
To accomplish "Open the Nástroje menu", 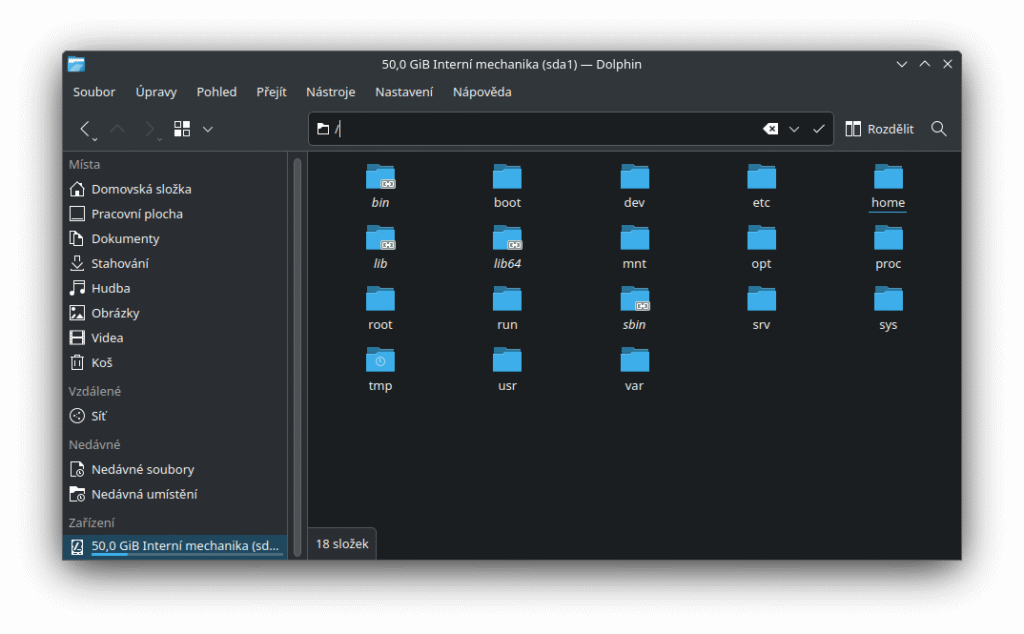I will (330, 92).
